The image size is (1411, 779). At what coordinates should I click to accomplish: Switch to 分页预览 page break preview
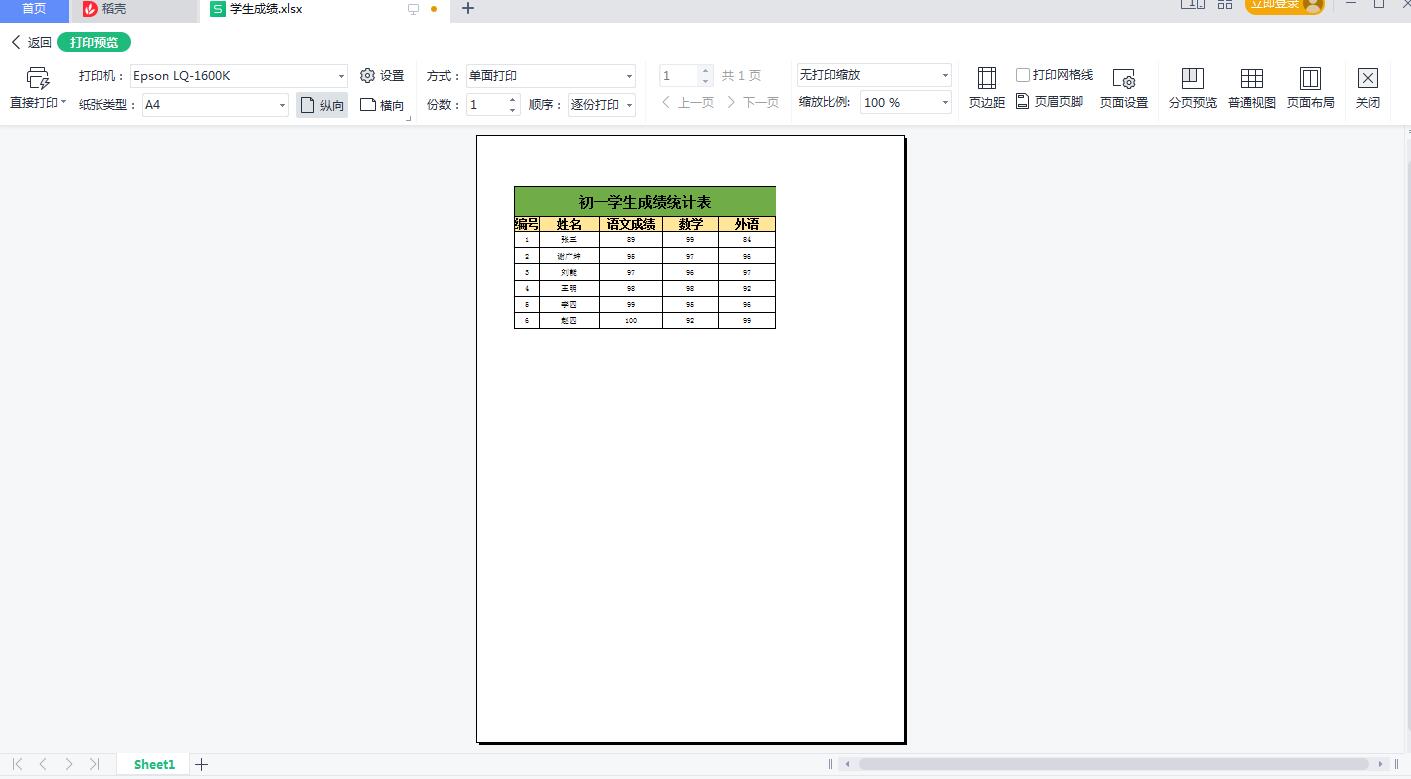click(x=1193, y=88)
